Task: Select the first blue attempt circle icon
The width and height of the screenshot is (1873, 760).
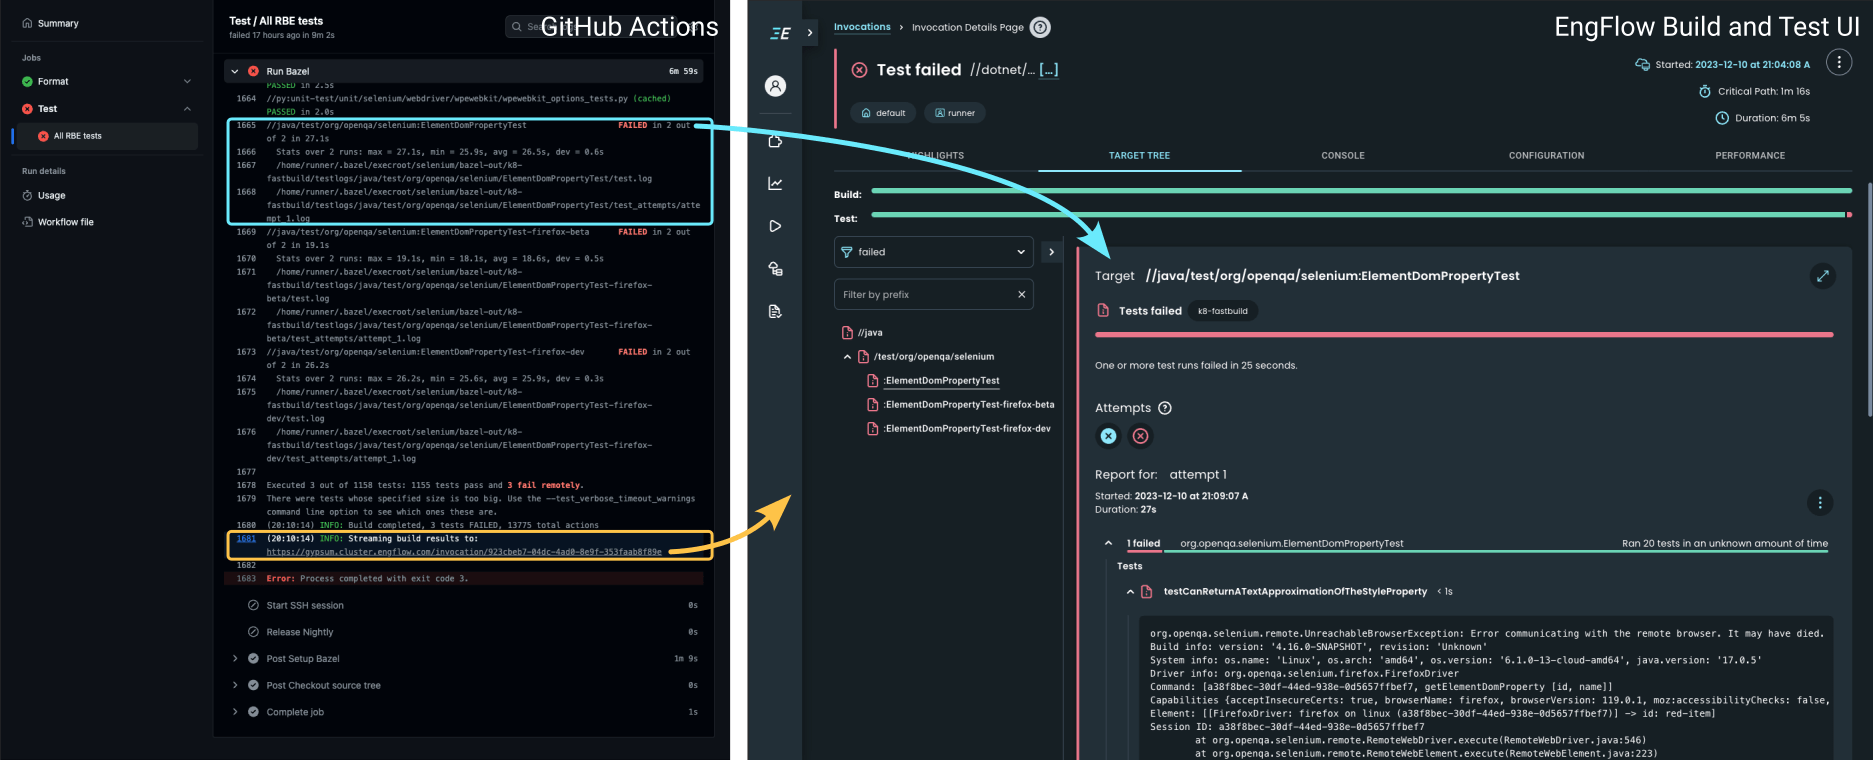Action: tap(1108, 436)
